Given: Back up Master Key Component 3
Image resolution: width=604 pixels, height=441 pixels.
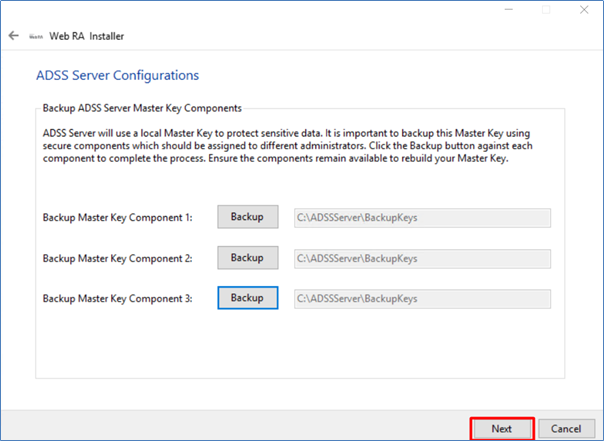Looking at the screenshot, I should tap(248, 298).
